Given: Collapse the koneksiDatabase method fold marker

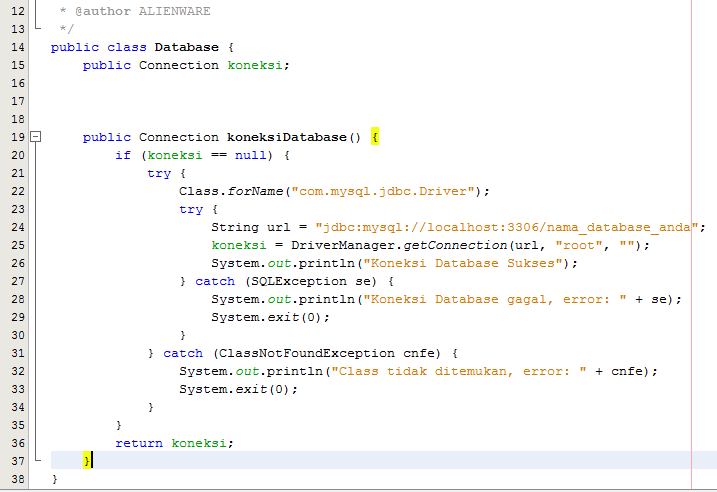Looking at the screenshot, I should [35, 136].
